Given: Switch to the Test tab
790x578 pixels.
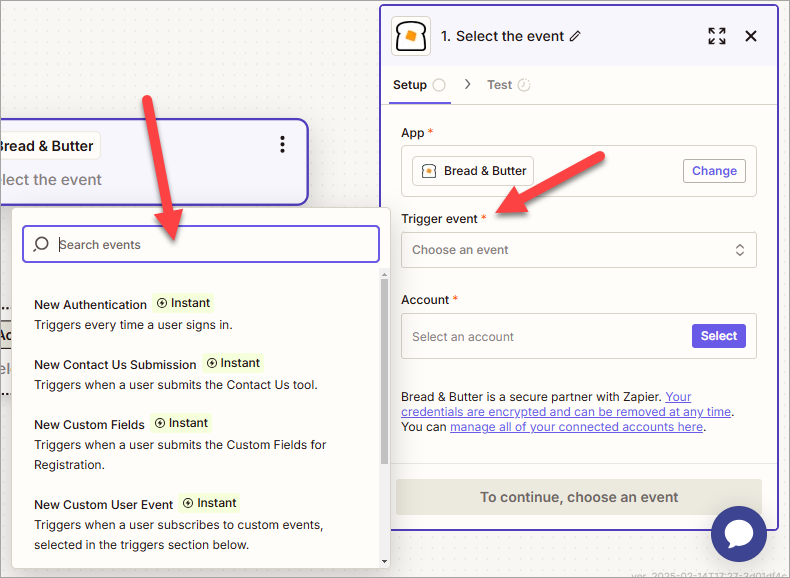Looking at the screenshot, I should 508,85.
